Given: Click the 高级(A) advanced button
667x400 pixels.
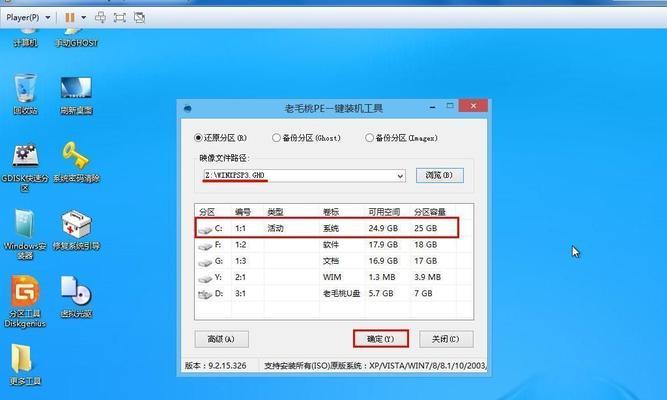Looking at the screenshot, I should pyautogui.click(x=221, y=339).
